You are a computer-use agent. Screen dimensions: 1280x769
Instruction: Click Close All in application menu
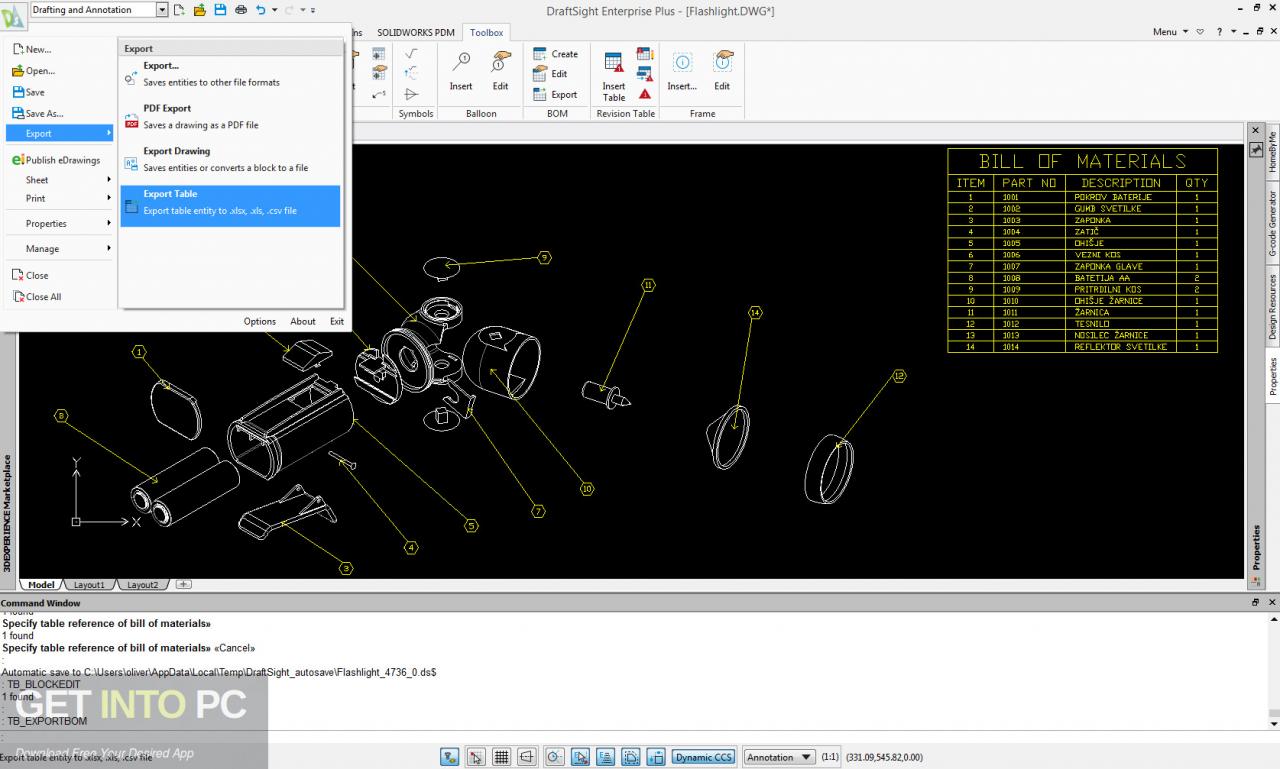(x=61, y=296)
